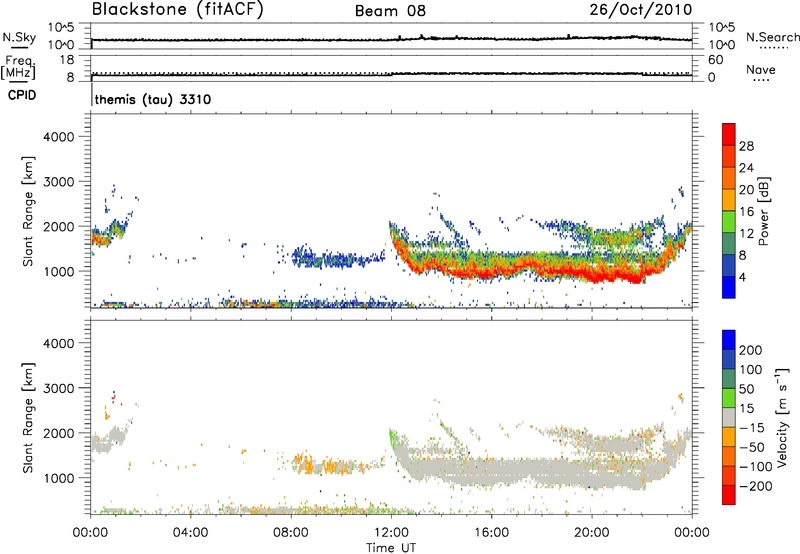Select the "1000" tick on Power panel

click(x=59, y=271)
